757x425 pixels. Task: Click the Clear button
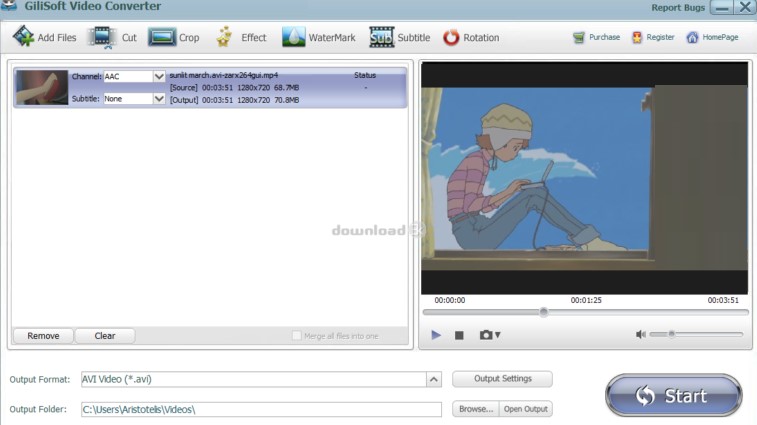[105, 336]
